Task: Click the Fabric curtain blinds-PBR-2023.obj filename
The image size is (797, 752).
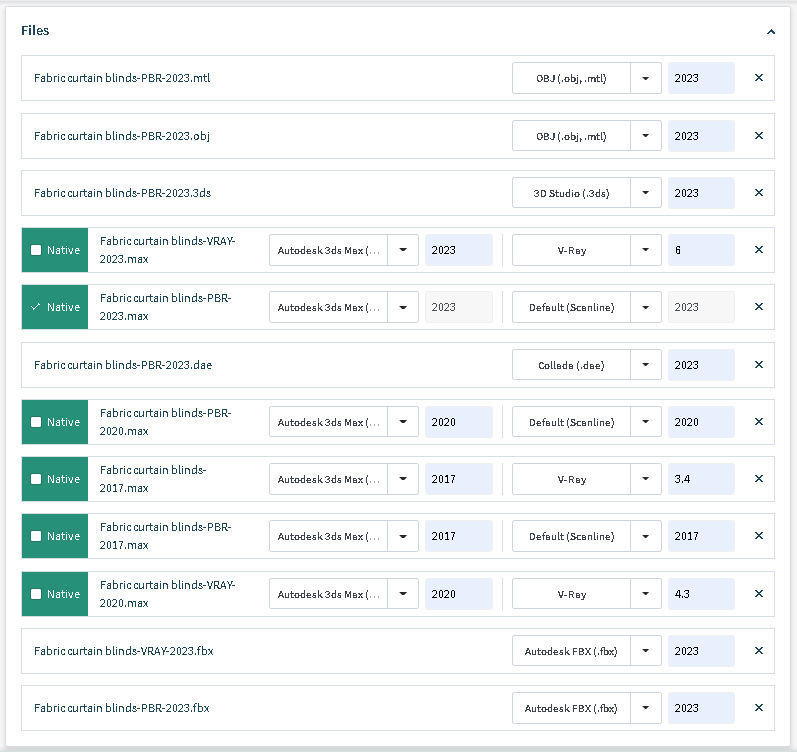Action: click(121, 136)
